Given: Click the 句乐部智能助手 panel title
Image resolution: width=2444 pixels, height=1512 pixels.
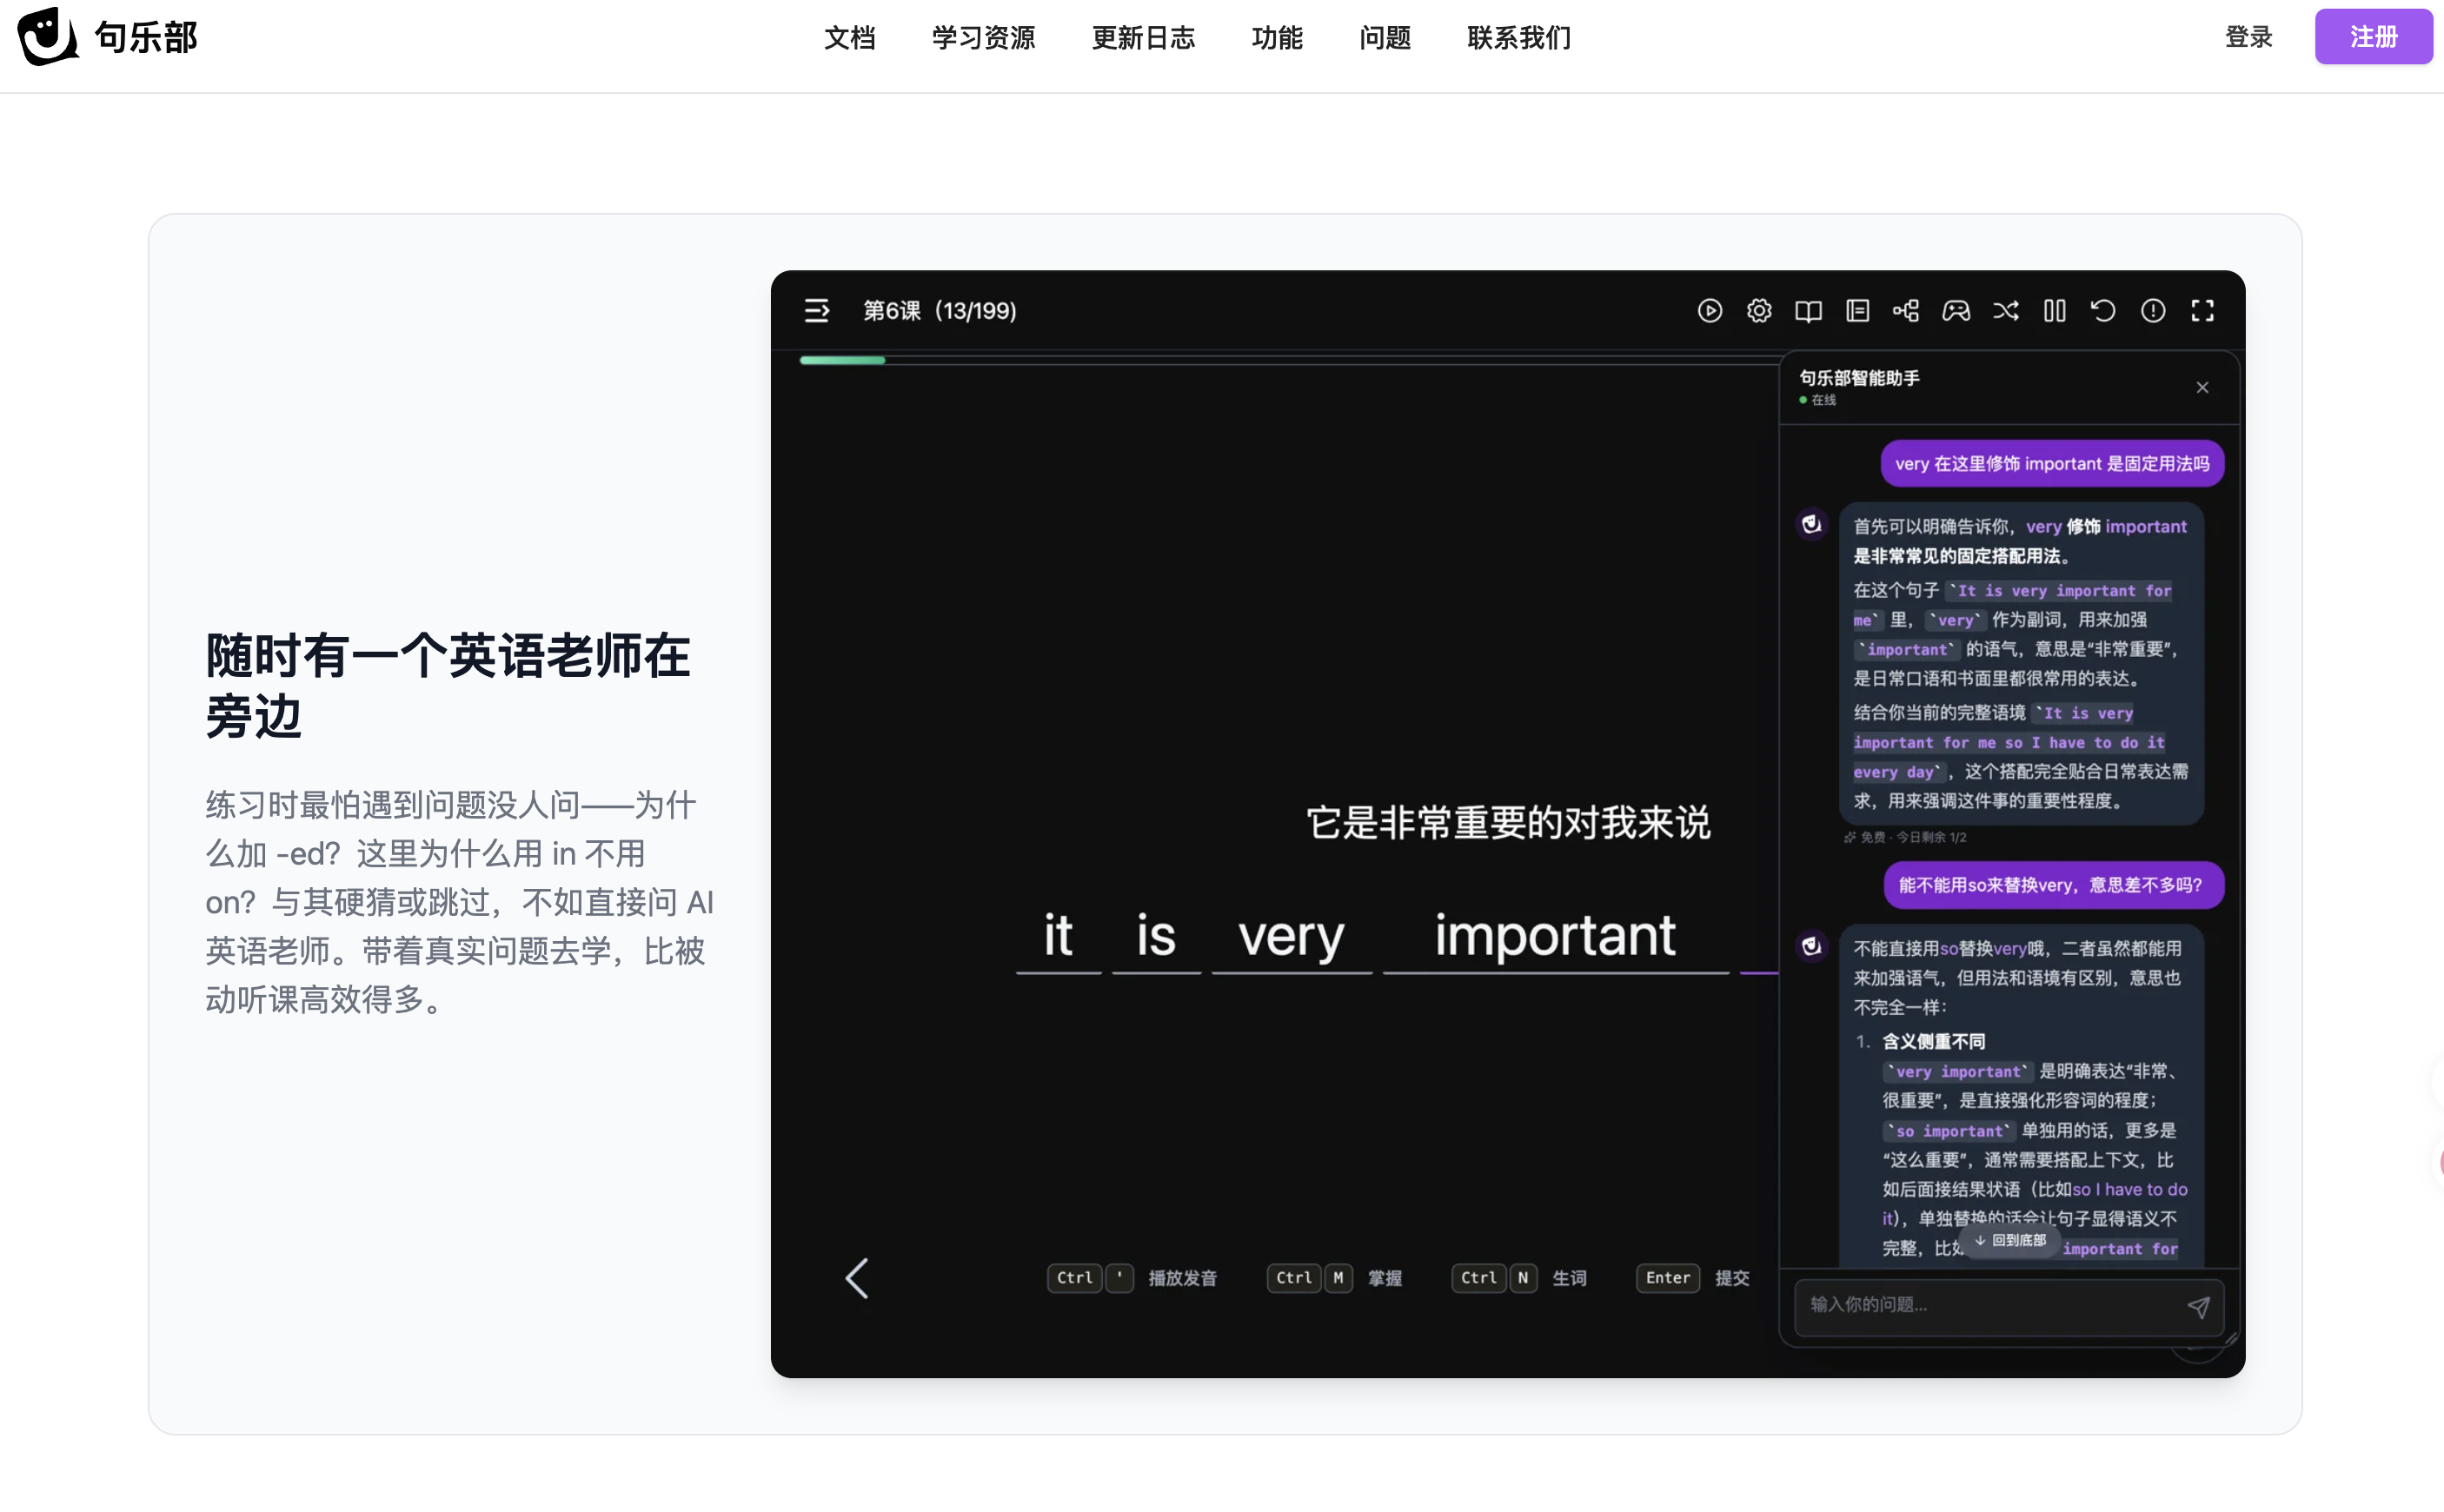Looking at the screenshot, I should (x=1859, y=378).
